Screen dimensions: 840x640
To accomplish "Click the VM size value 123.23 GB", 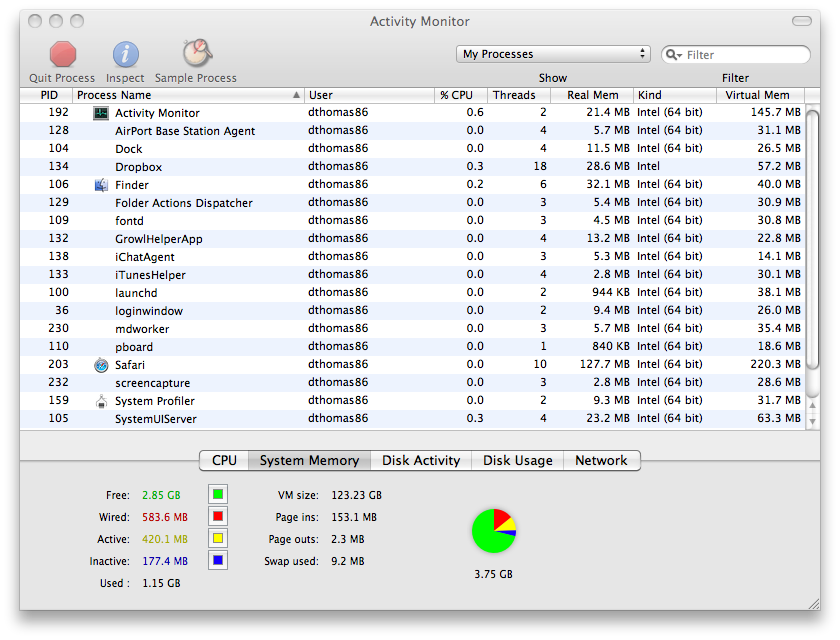I will (x=356, y=495).
